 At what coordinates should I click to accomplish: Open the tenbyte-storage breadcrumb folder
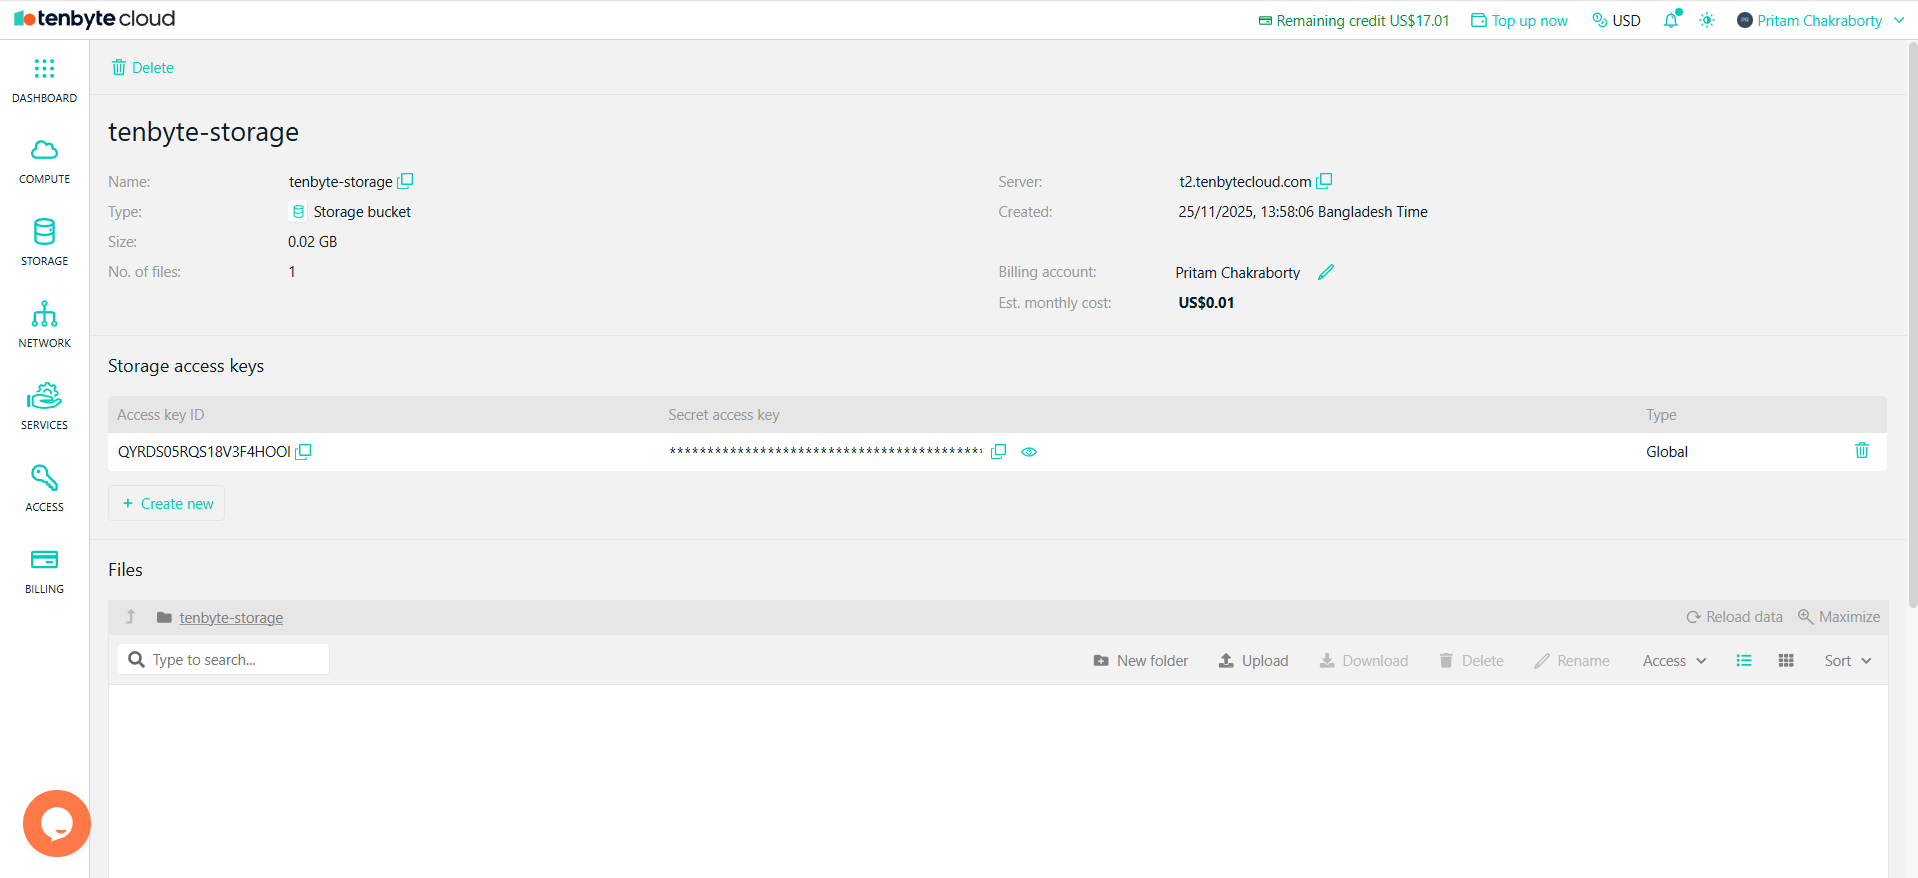[x=231, y=618]
